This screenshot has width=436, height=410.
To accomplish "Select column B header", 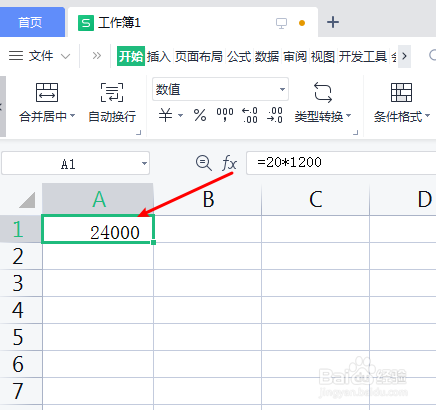I will pyautogui.click(x=208, y=199).
